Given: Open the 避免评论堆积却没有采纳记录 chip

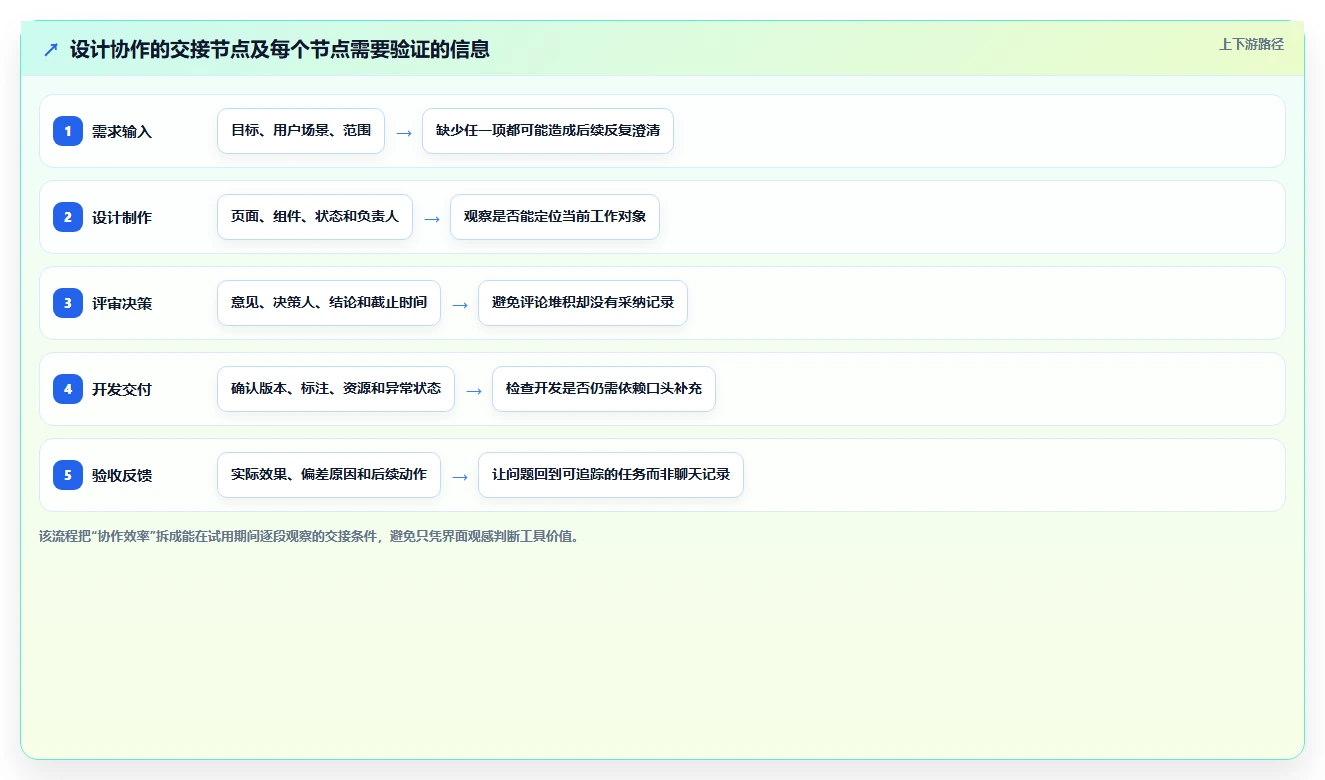Looking at the screenshot, I should (x=583, y=303).
